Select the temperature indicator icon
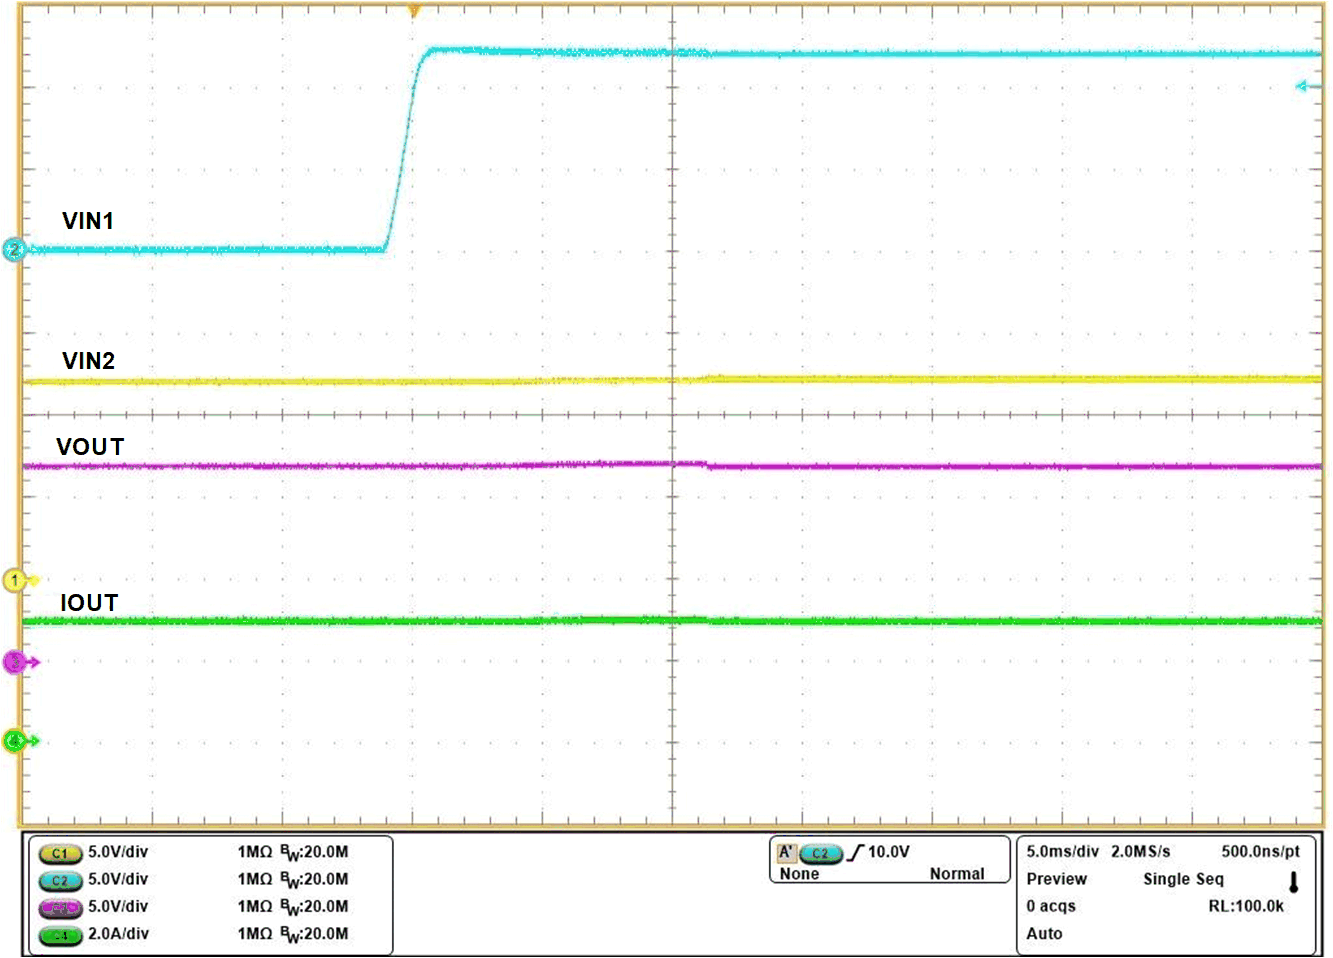 tap(1292, 880)
